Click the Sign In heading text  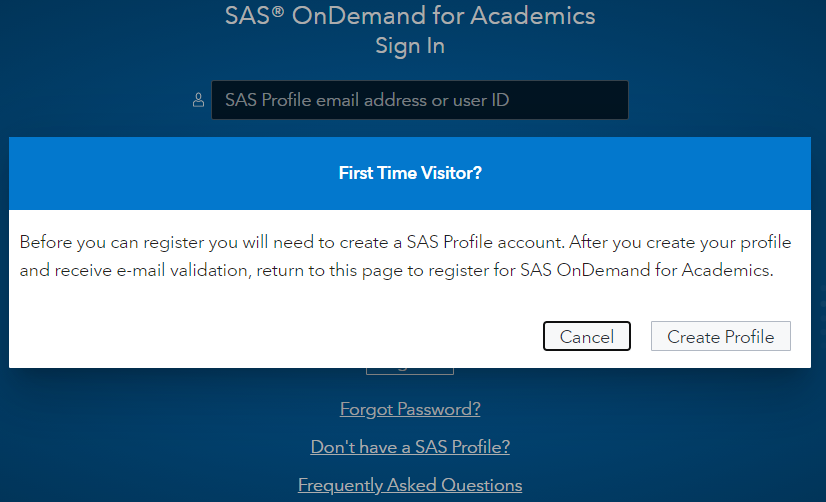point(410,46)
